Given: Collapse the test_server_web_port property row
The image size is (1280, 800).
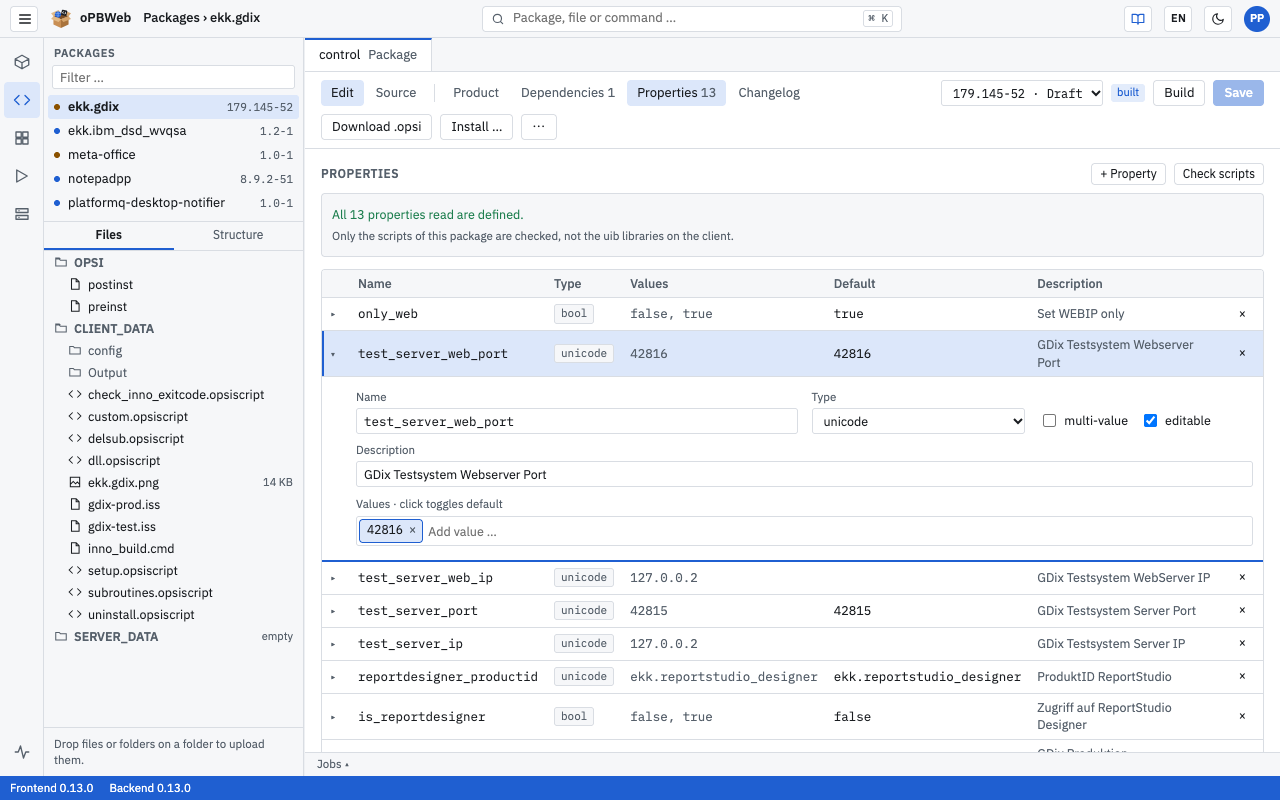Looking at the screenshot, I should point(334,354).
